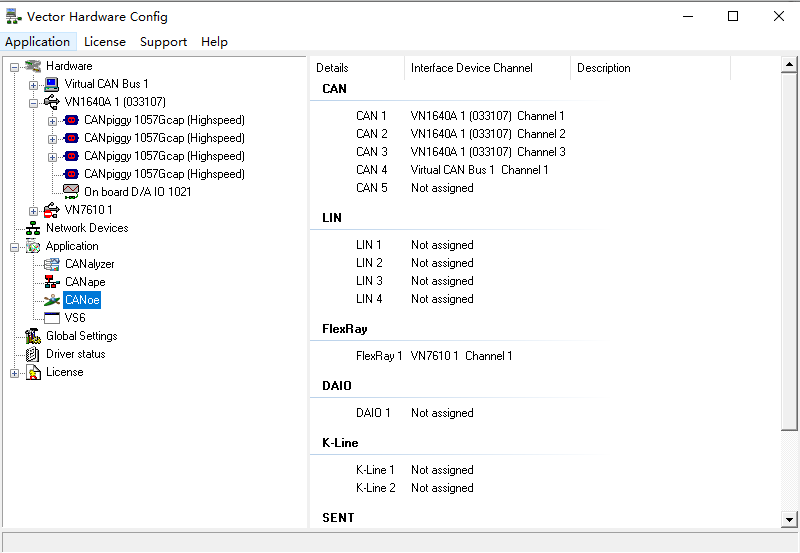Select the K-Line 1 row

click(415, 470)
